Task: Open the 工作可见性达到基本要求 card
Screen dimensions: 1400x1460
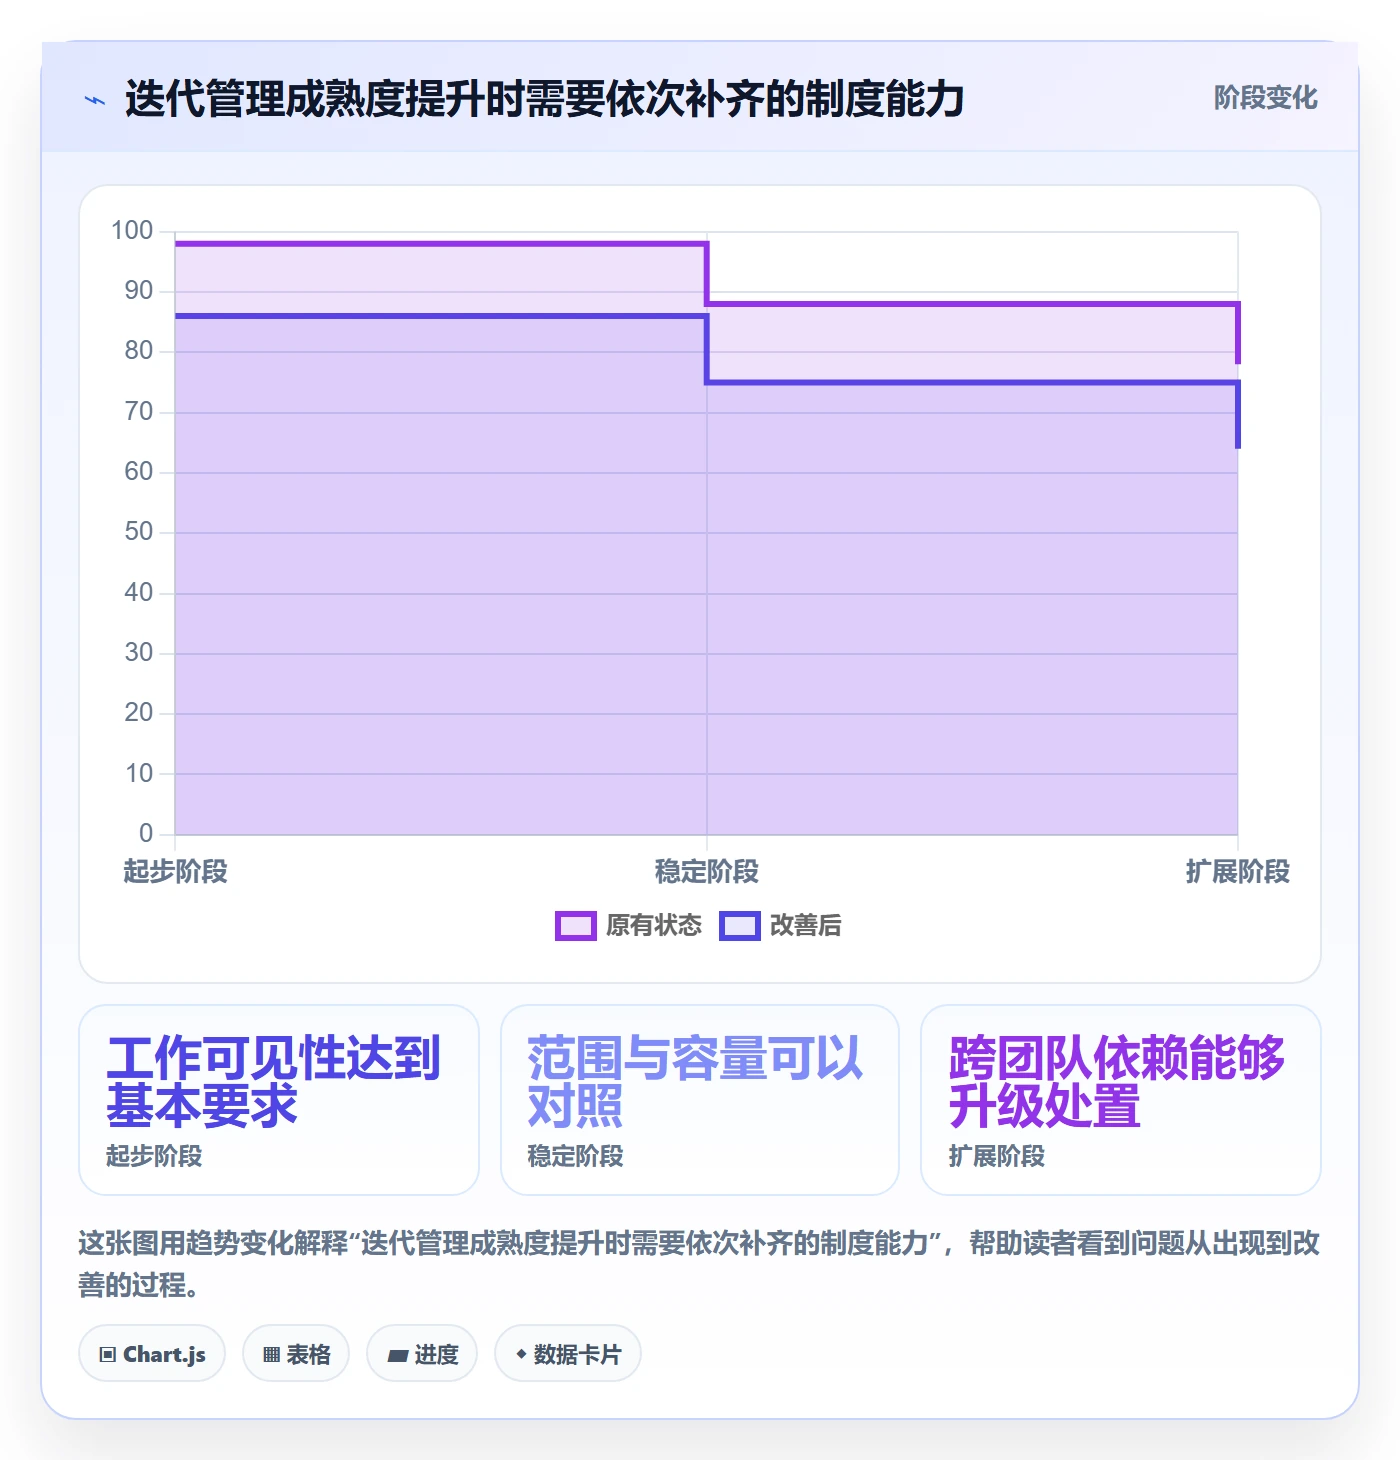Action: [x=279, y=1100]
